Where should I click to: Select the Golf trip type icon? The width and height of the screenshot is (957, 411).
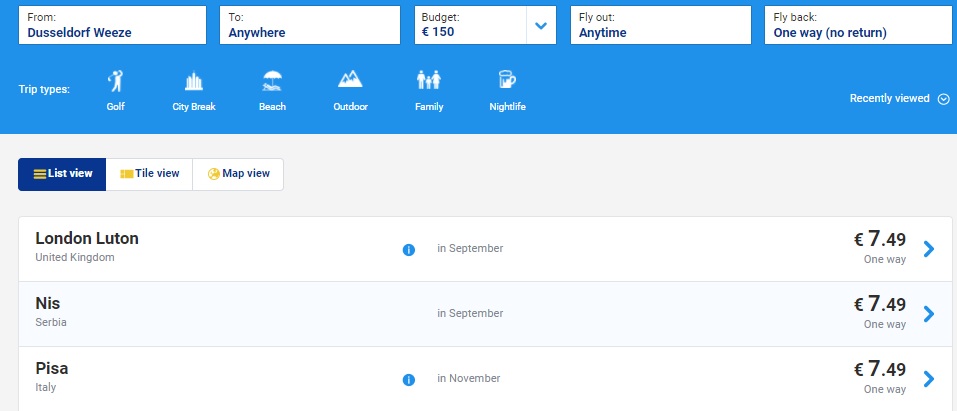(x=115, y=81)
